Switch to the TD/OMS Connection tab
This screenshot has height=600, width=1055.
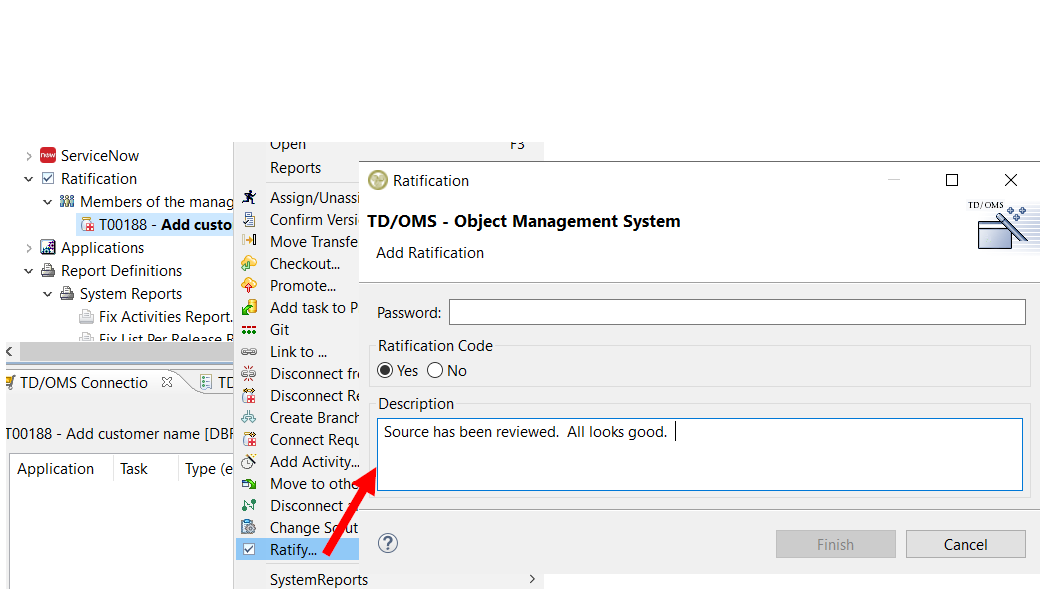point(84,383)
